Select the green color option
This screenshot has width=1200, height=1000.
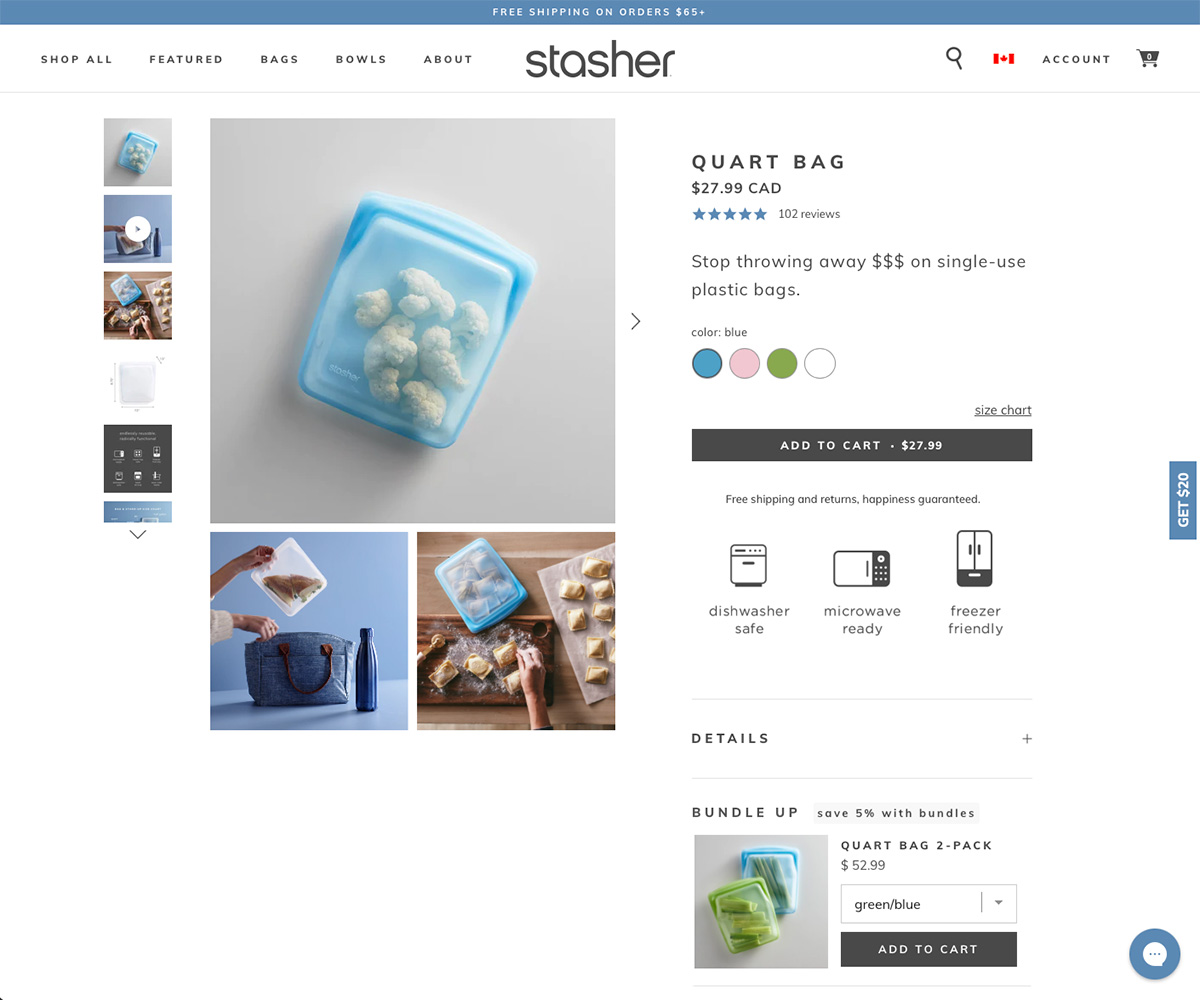tap(782, 363)
